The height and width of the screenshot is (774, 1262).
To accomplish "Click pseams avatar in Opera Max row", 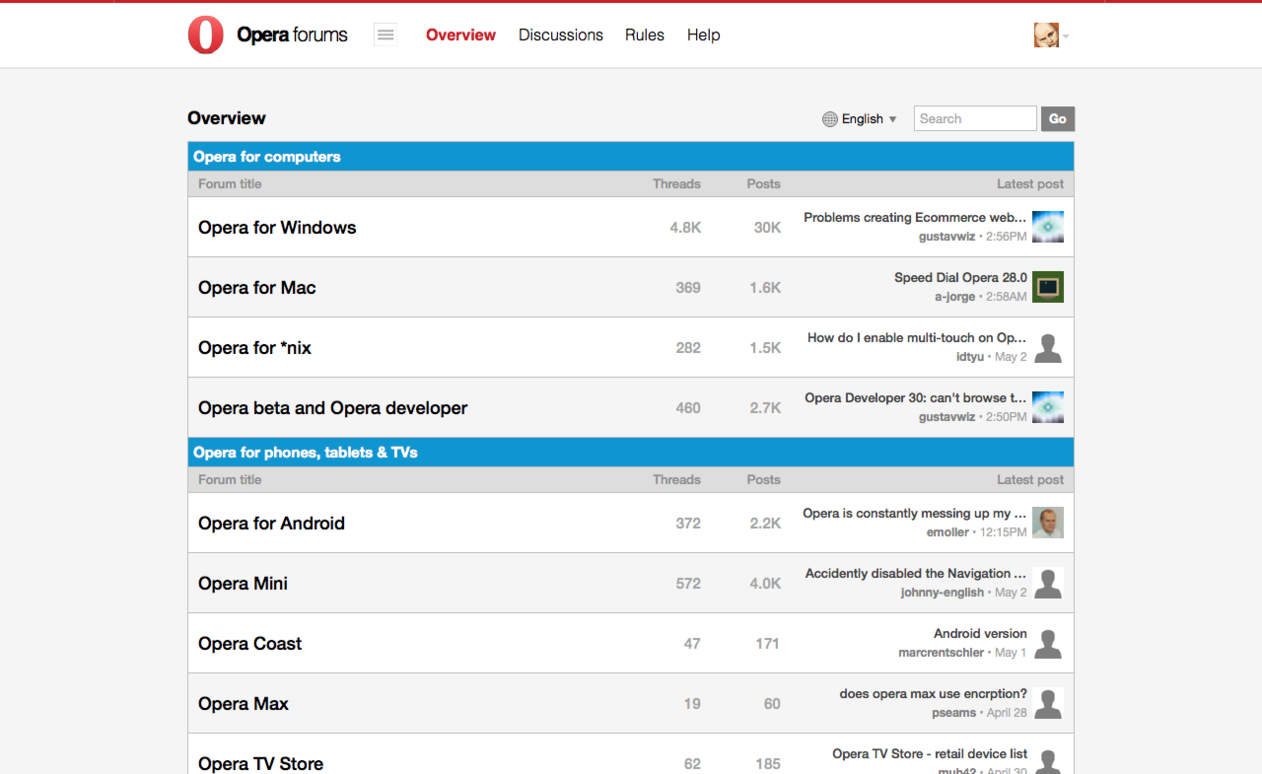I will pyautogui.click(x=1048, y=703).
